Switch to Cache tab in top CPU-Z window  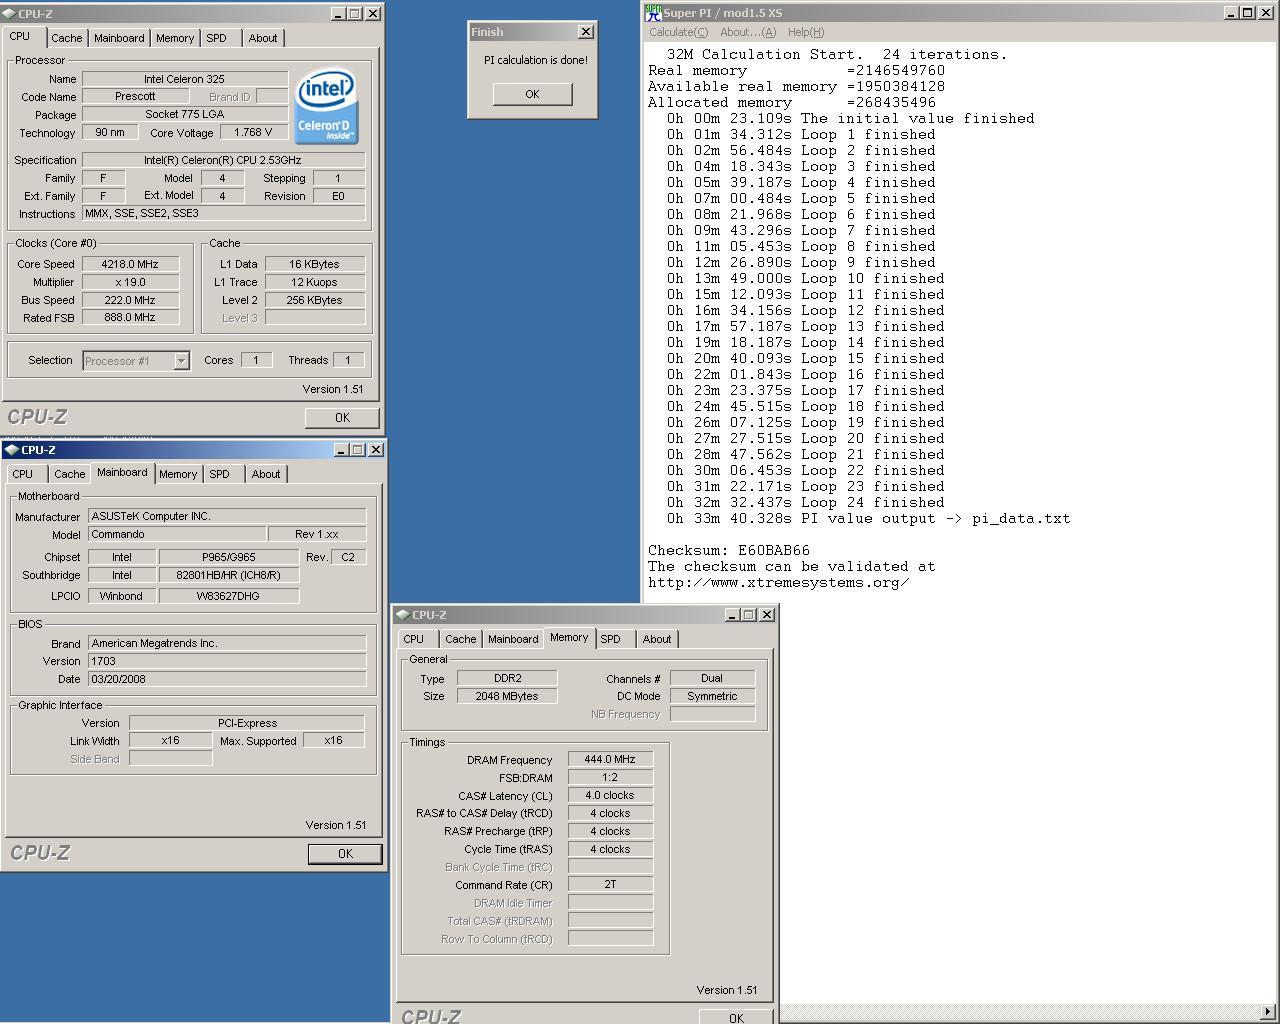pos(67,38)
